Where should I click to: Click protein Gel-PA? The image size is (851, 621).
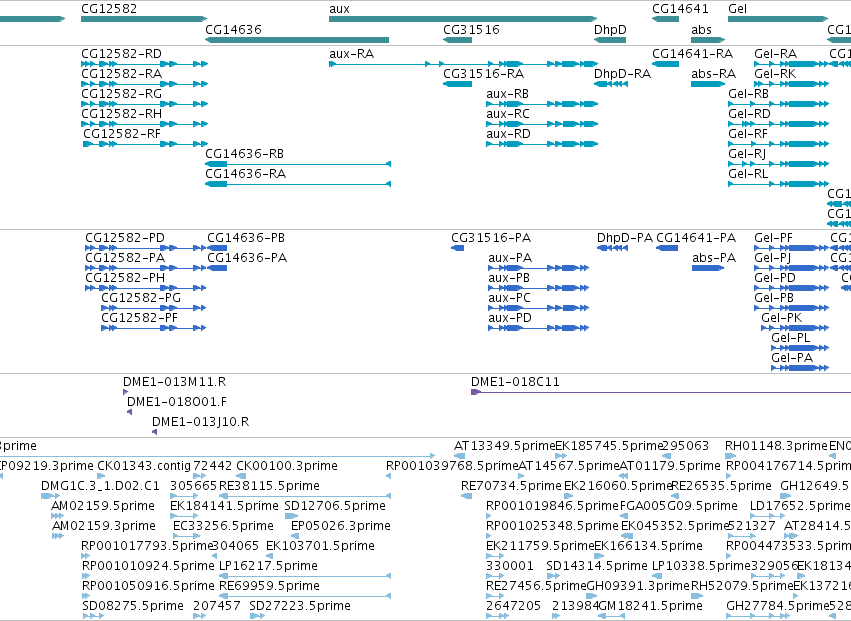click(792, 358)
